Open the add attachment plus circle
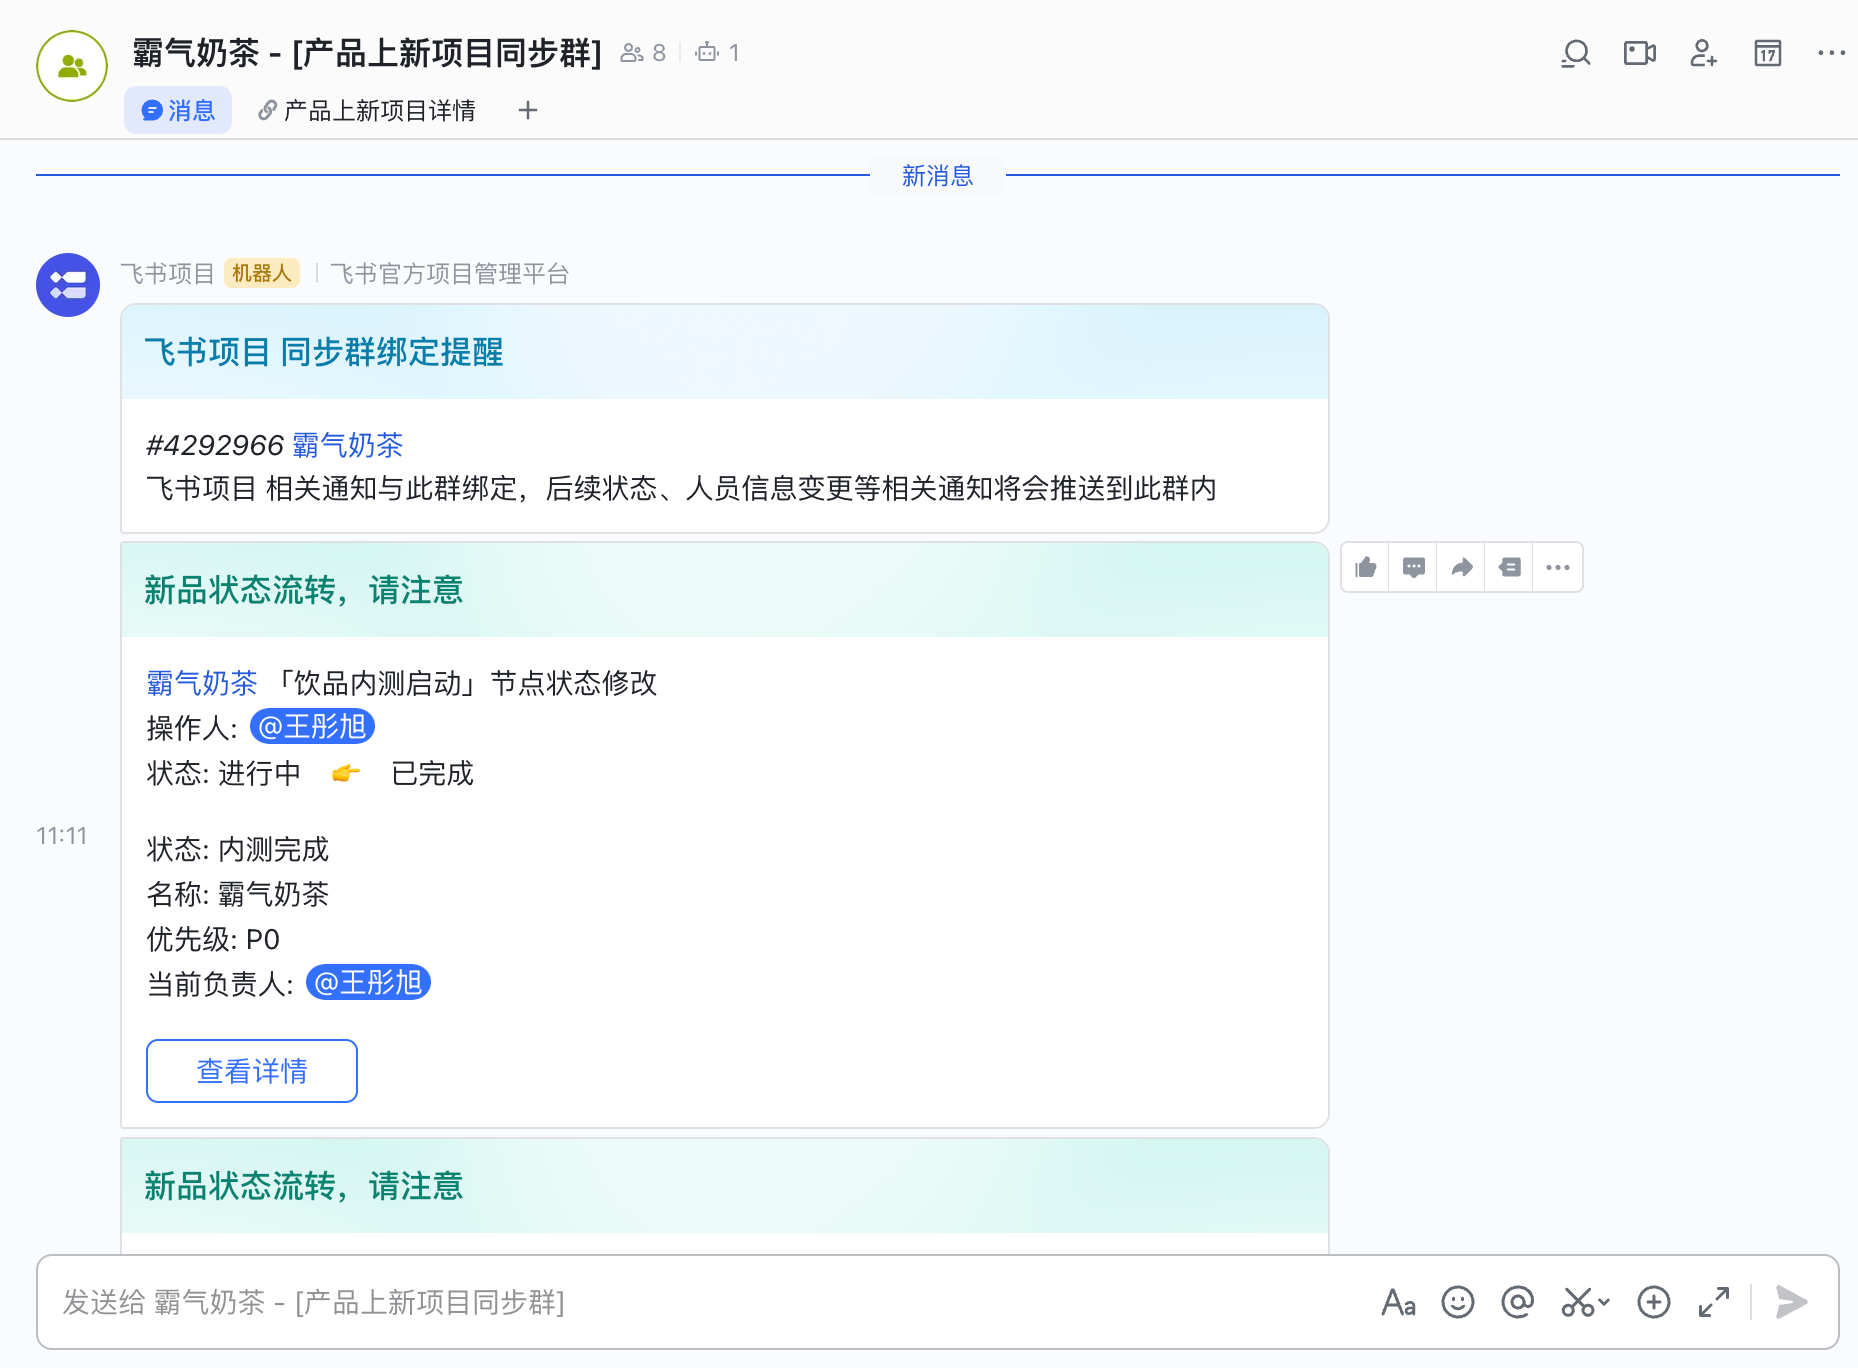The height and width of the screenshot is (1368, 1858). (x=1654, y=1302)
